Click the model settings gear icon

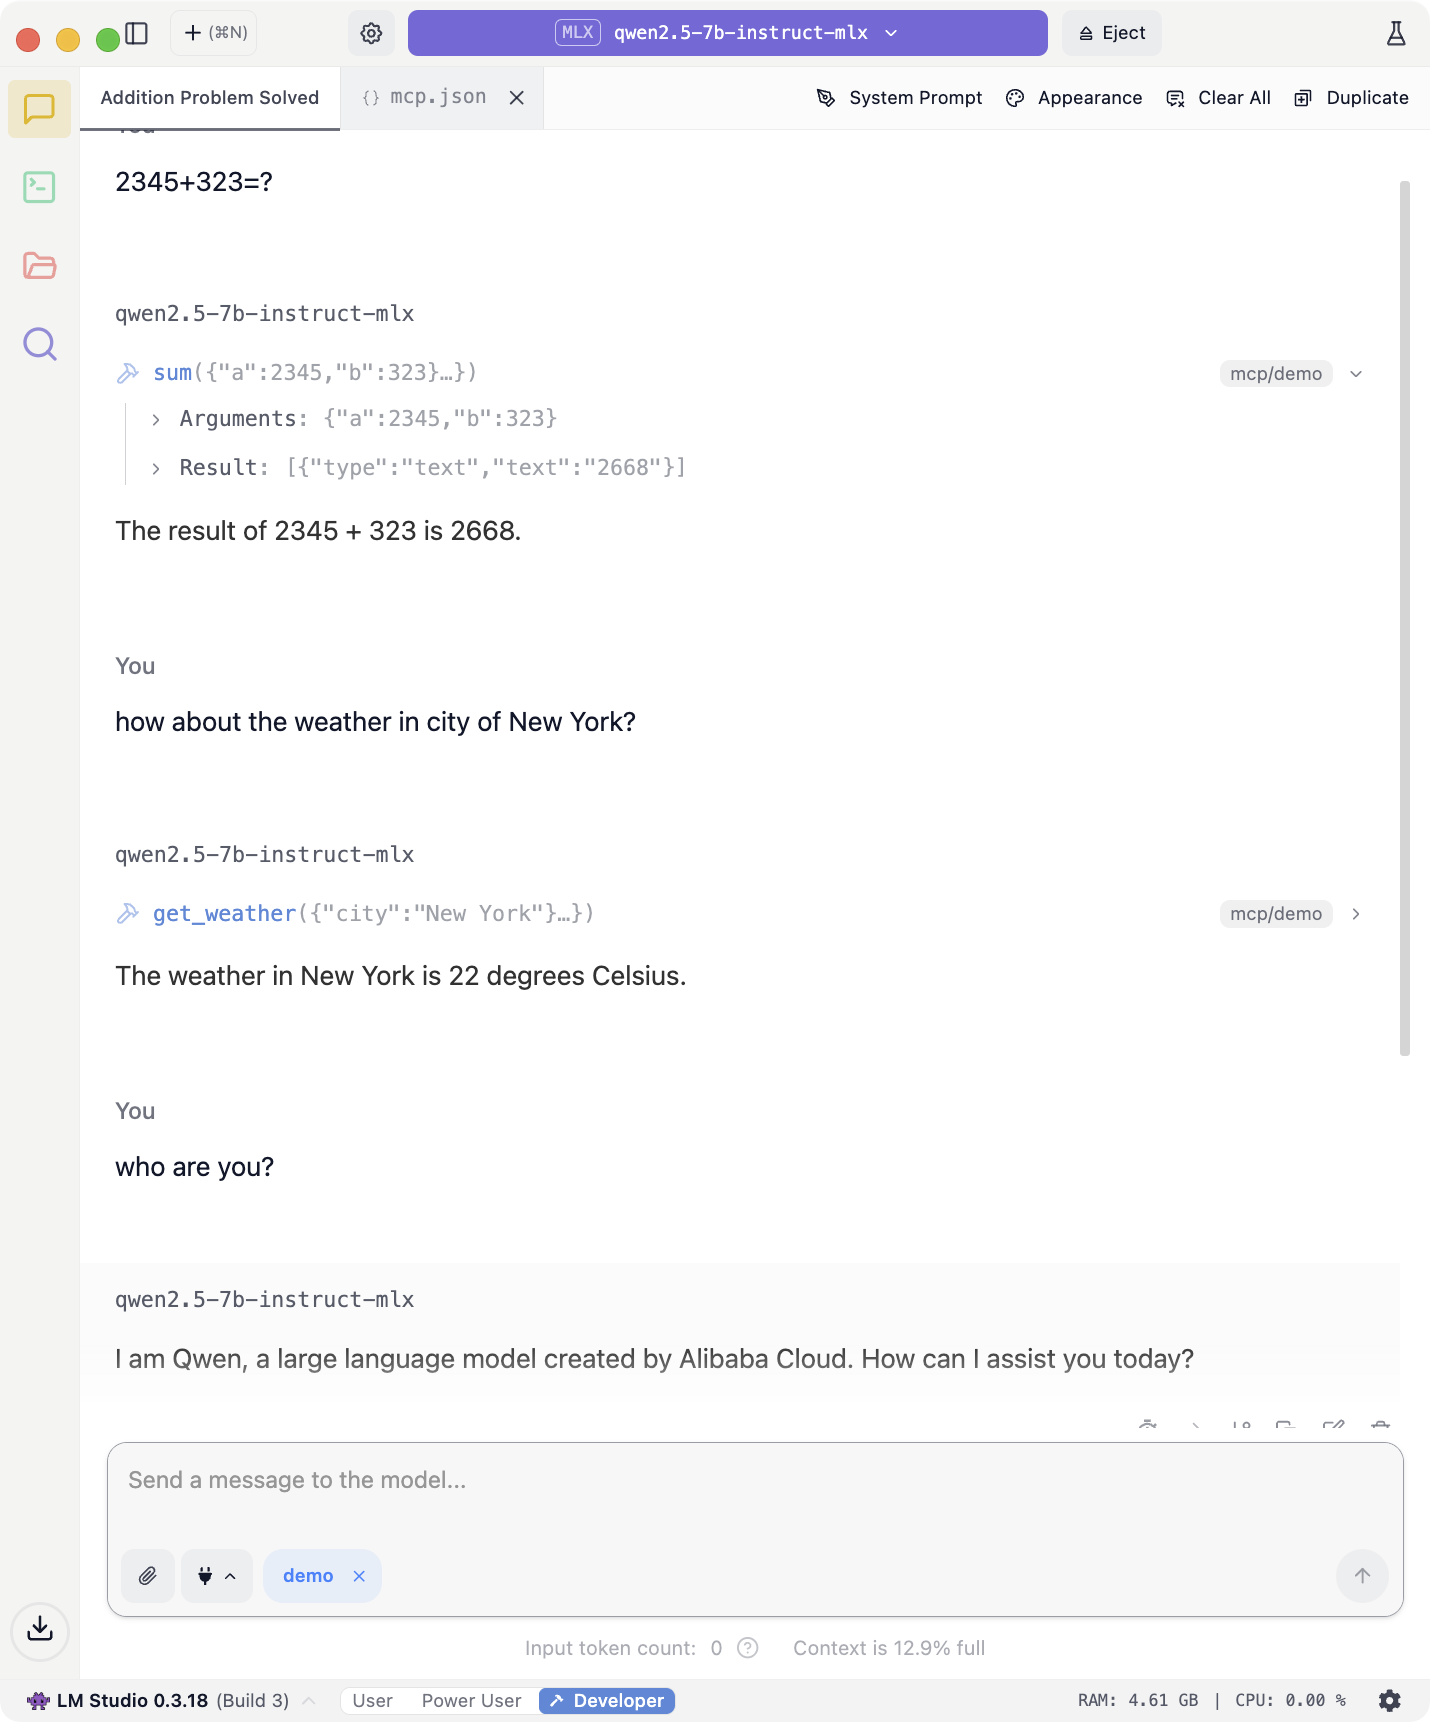[371, 33]
